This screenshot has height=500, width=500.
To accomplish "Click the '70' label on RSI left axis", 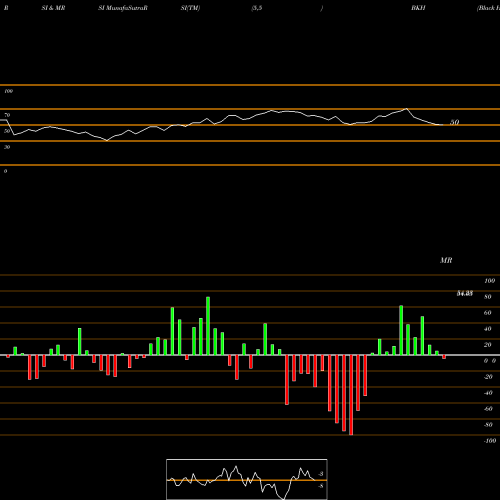I will pyautogui.click(x=7, y=115).
